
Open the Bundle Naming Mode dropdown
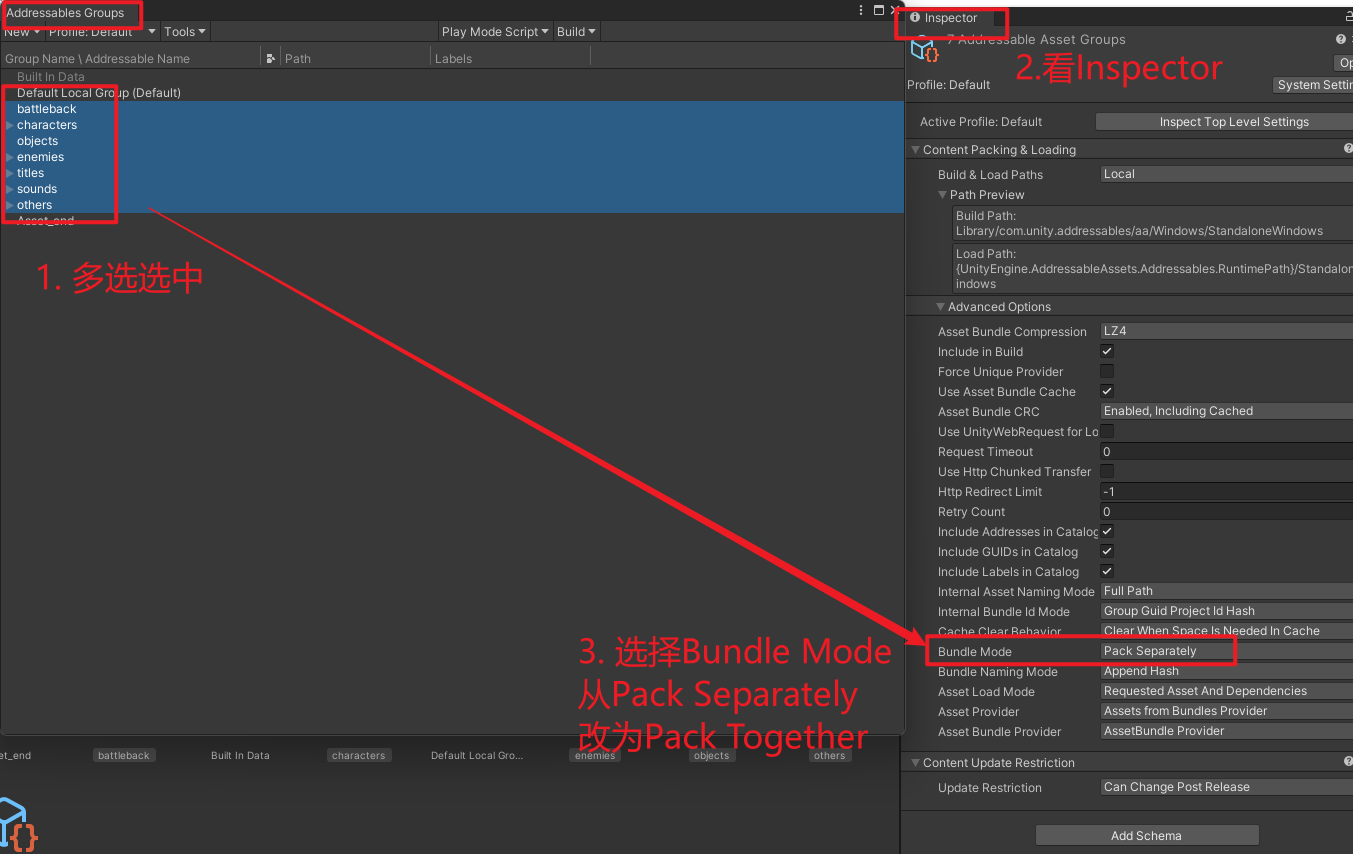pyautogui.click(x=1226, y=671)
